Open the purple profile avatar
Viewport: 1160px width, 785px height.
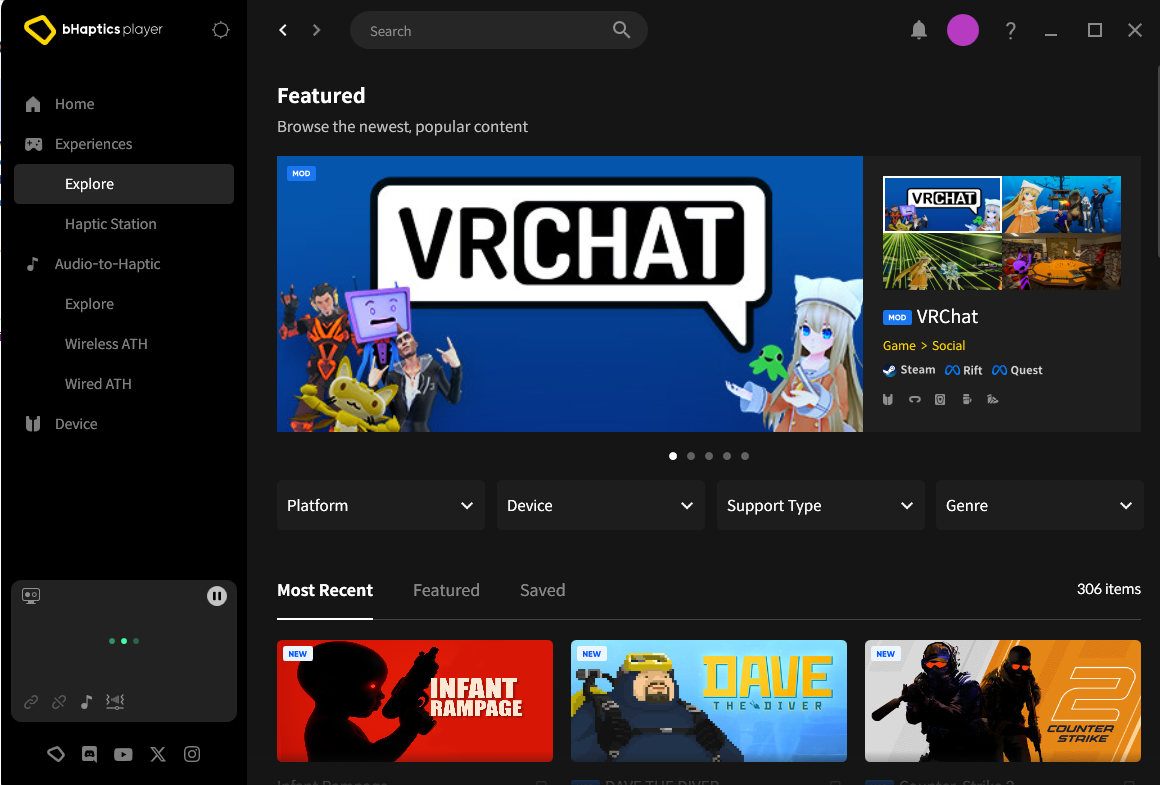(x=962, y=30)
